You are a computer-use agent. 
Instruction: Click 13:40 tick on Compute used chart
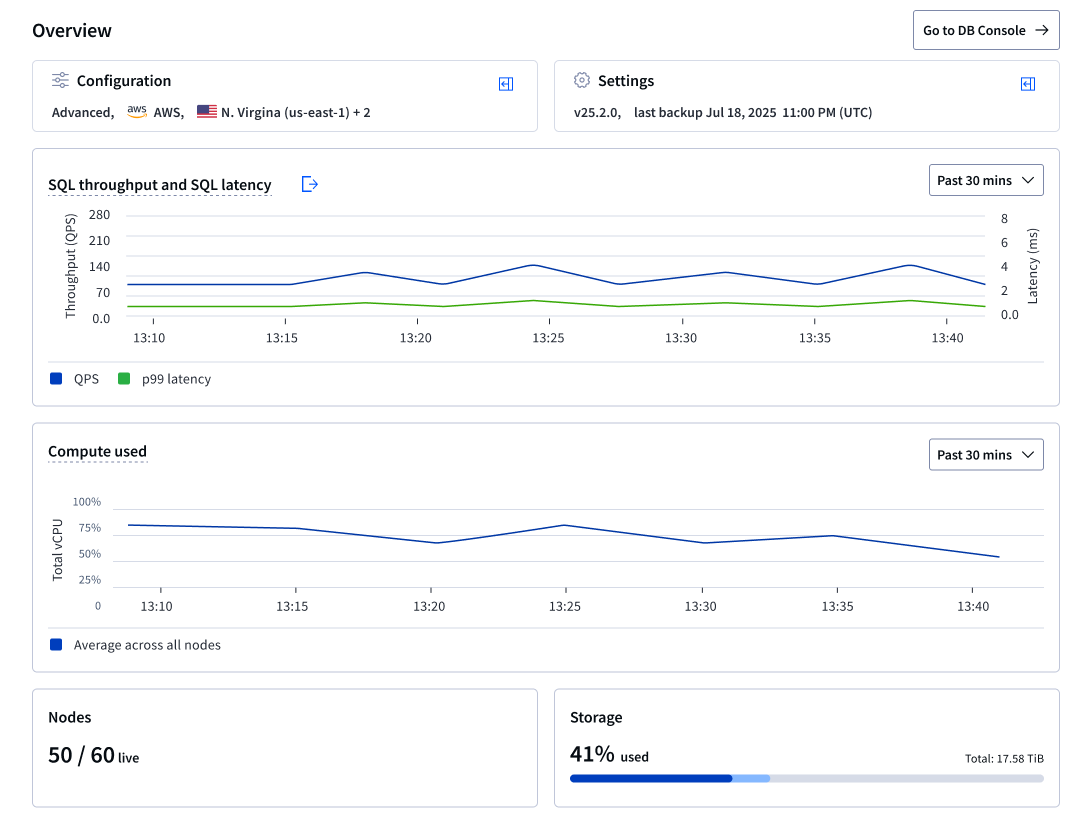pos(973,607)
